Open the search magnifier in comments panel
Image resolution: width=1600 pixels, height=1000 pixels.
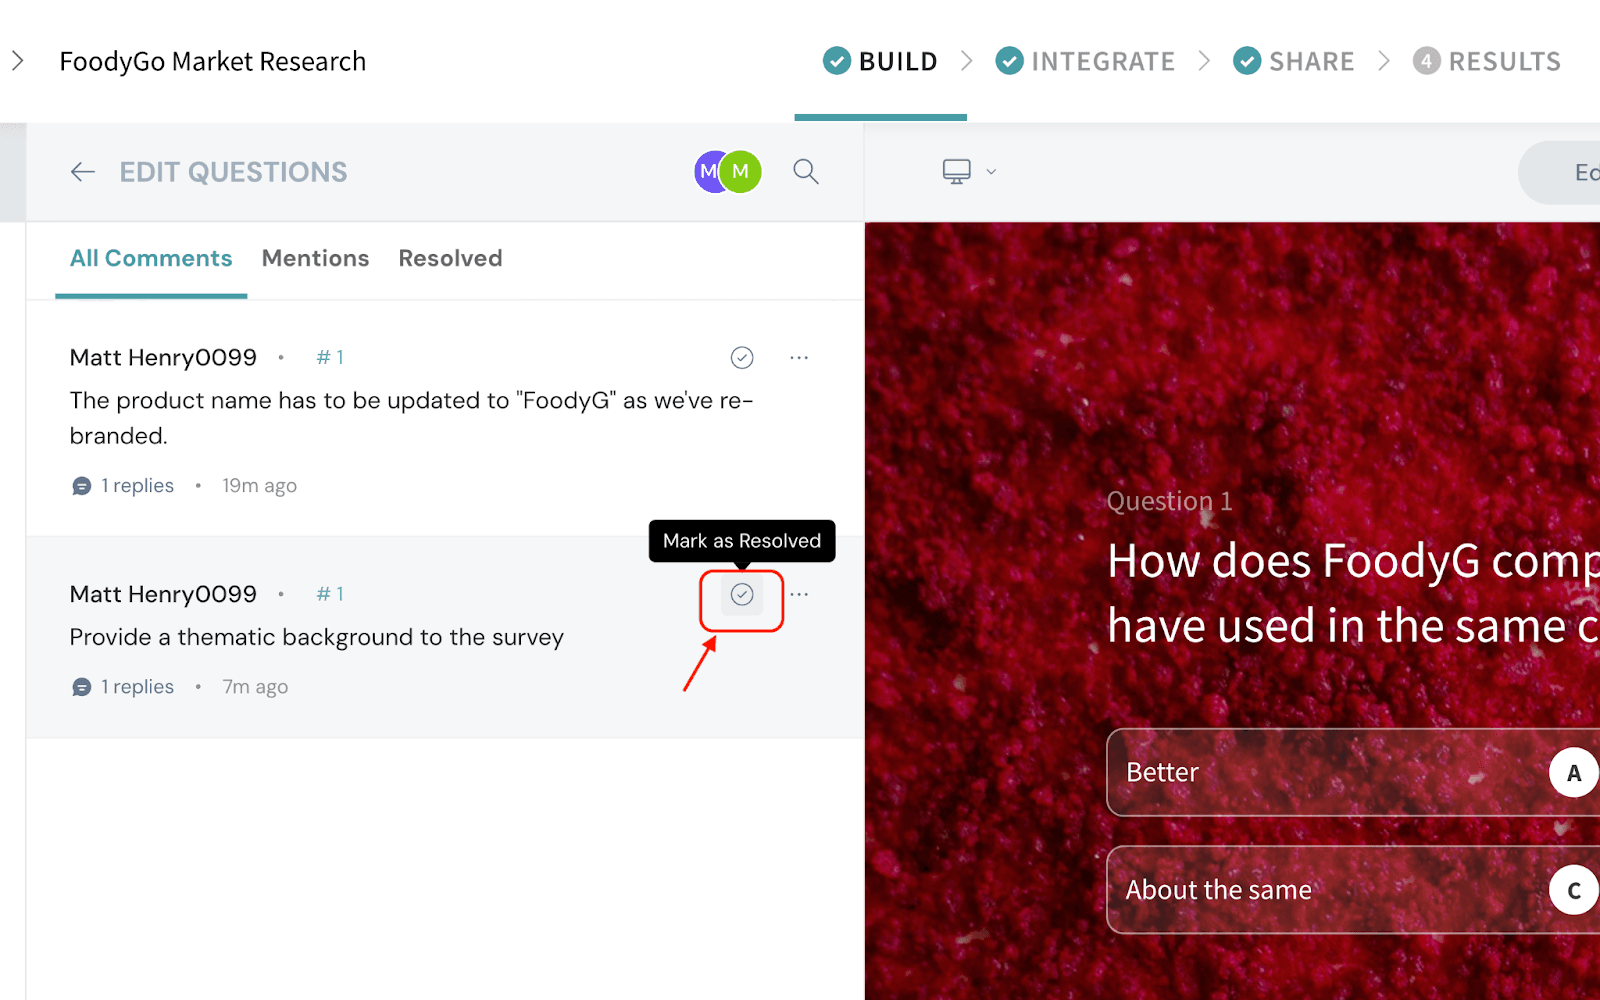point(805,172)
